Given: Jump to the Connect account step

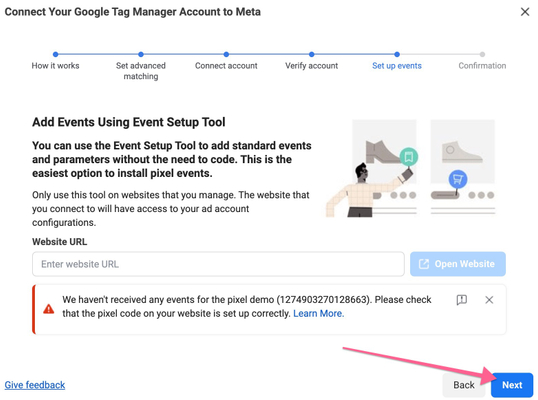Looking at the screenshot, I should (226, 66).
